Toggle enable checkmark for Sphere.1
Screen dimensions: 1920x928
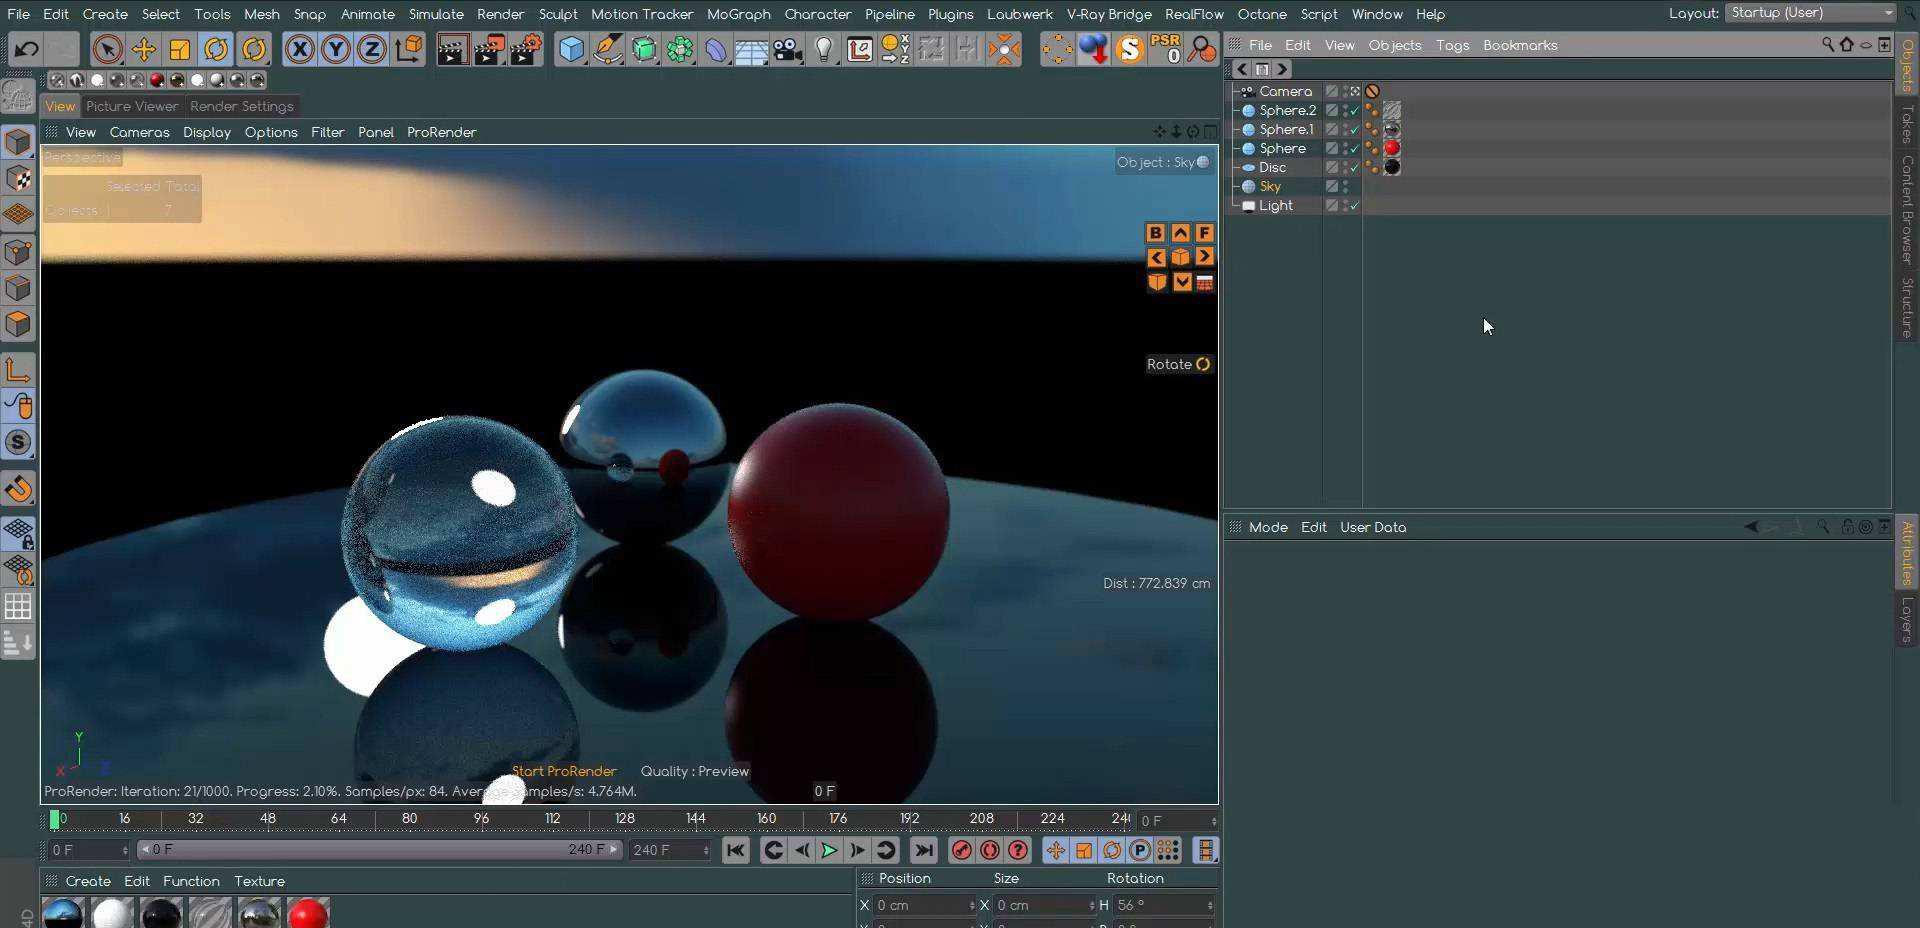pyautogui.click(x=1355, y=129)
